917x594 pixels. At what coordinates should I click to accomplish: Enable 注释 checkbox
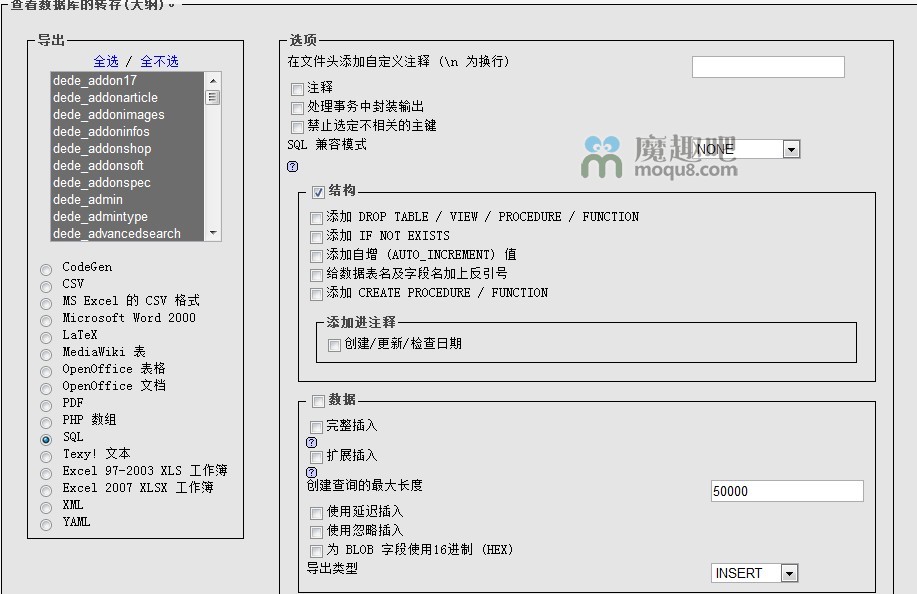coord(297,89)
